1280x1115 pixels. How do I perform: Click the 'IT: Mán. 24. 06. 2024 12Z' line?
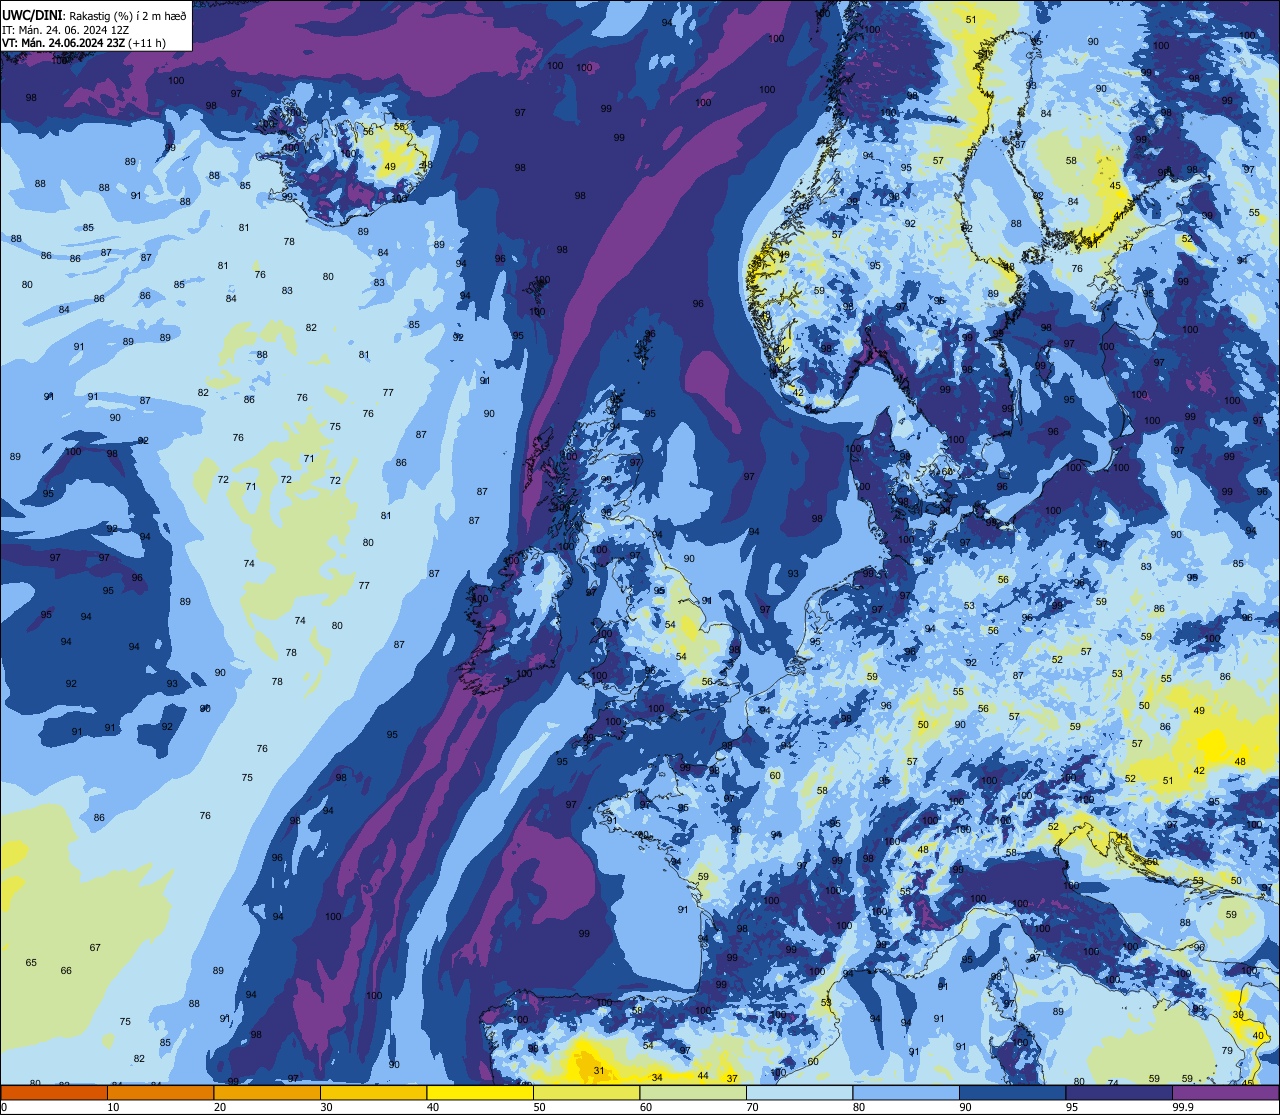[x=66, y=30]
